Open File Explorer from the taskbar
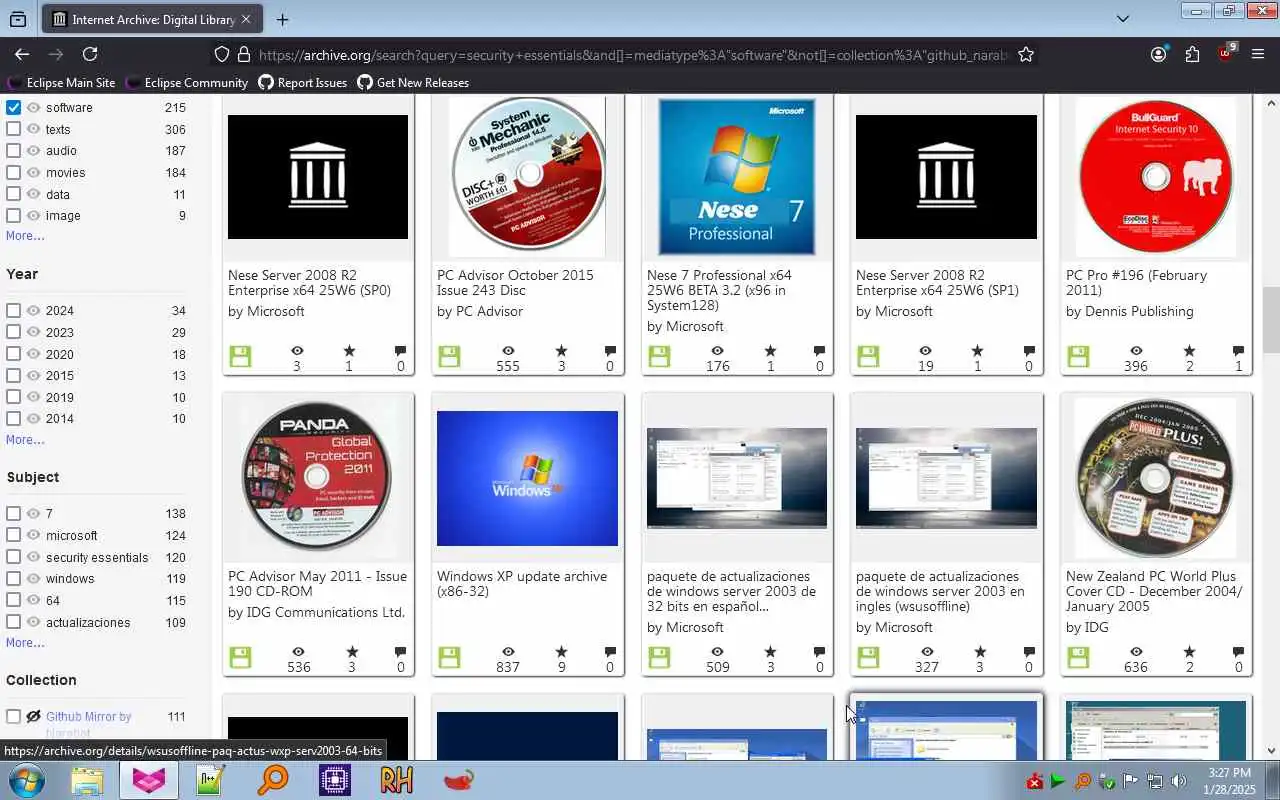Screen dimensions: 1280x800 (87, 780)
